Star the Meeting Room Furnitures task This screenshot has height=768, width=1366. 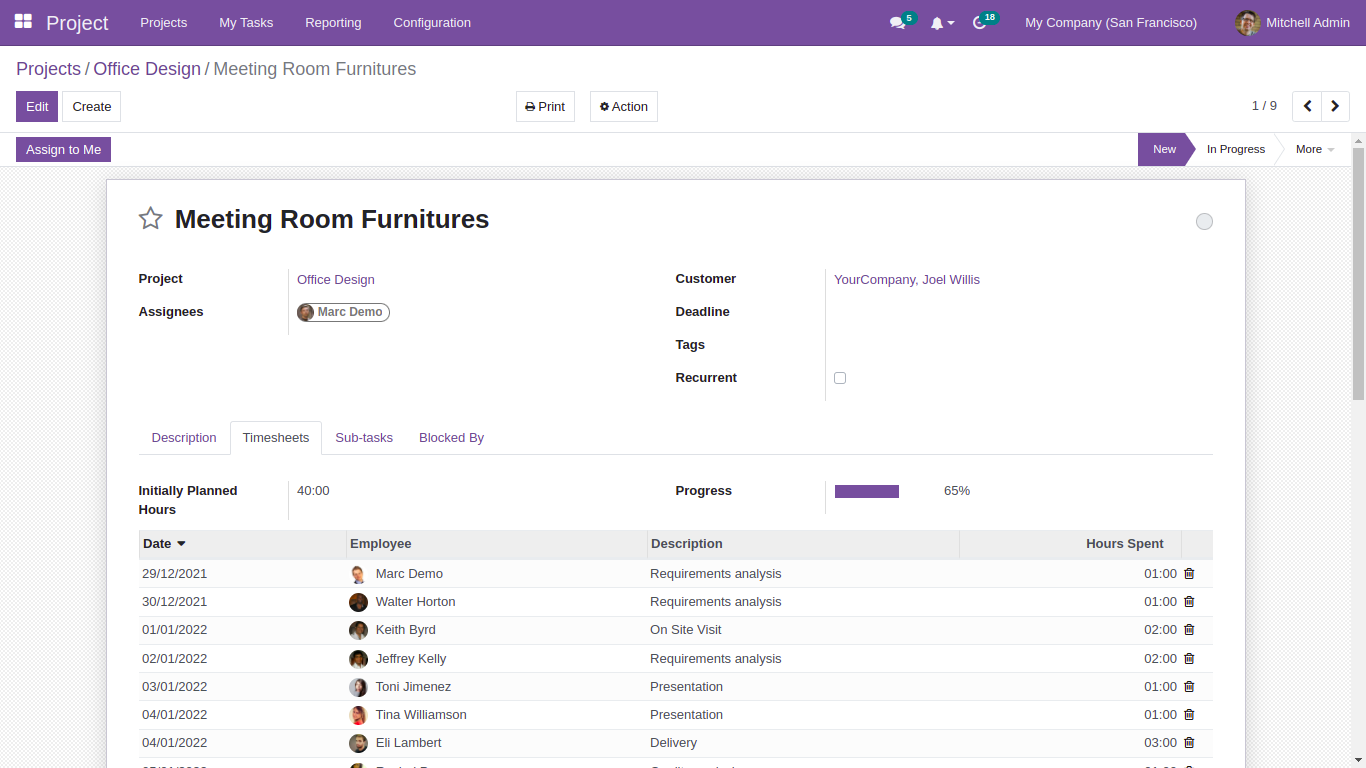[150, 218]
